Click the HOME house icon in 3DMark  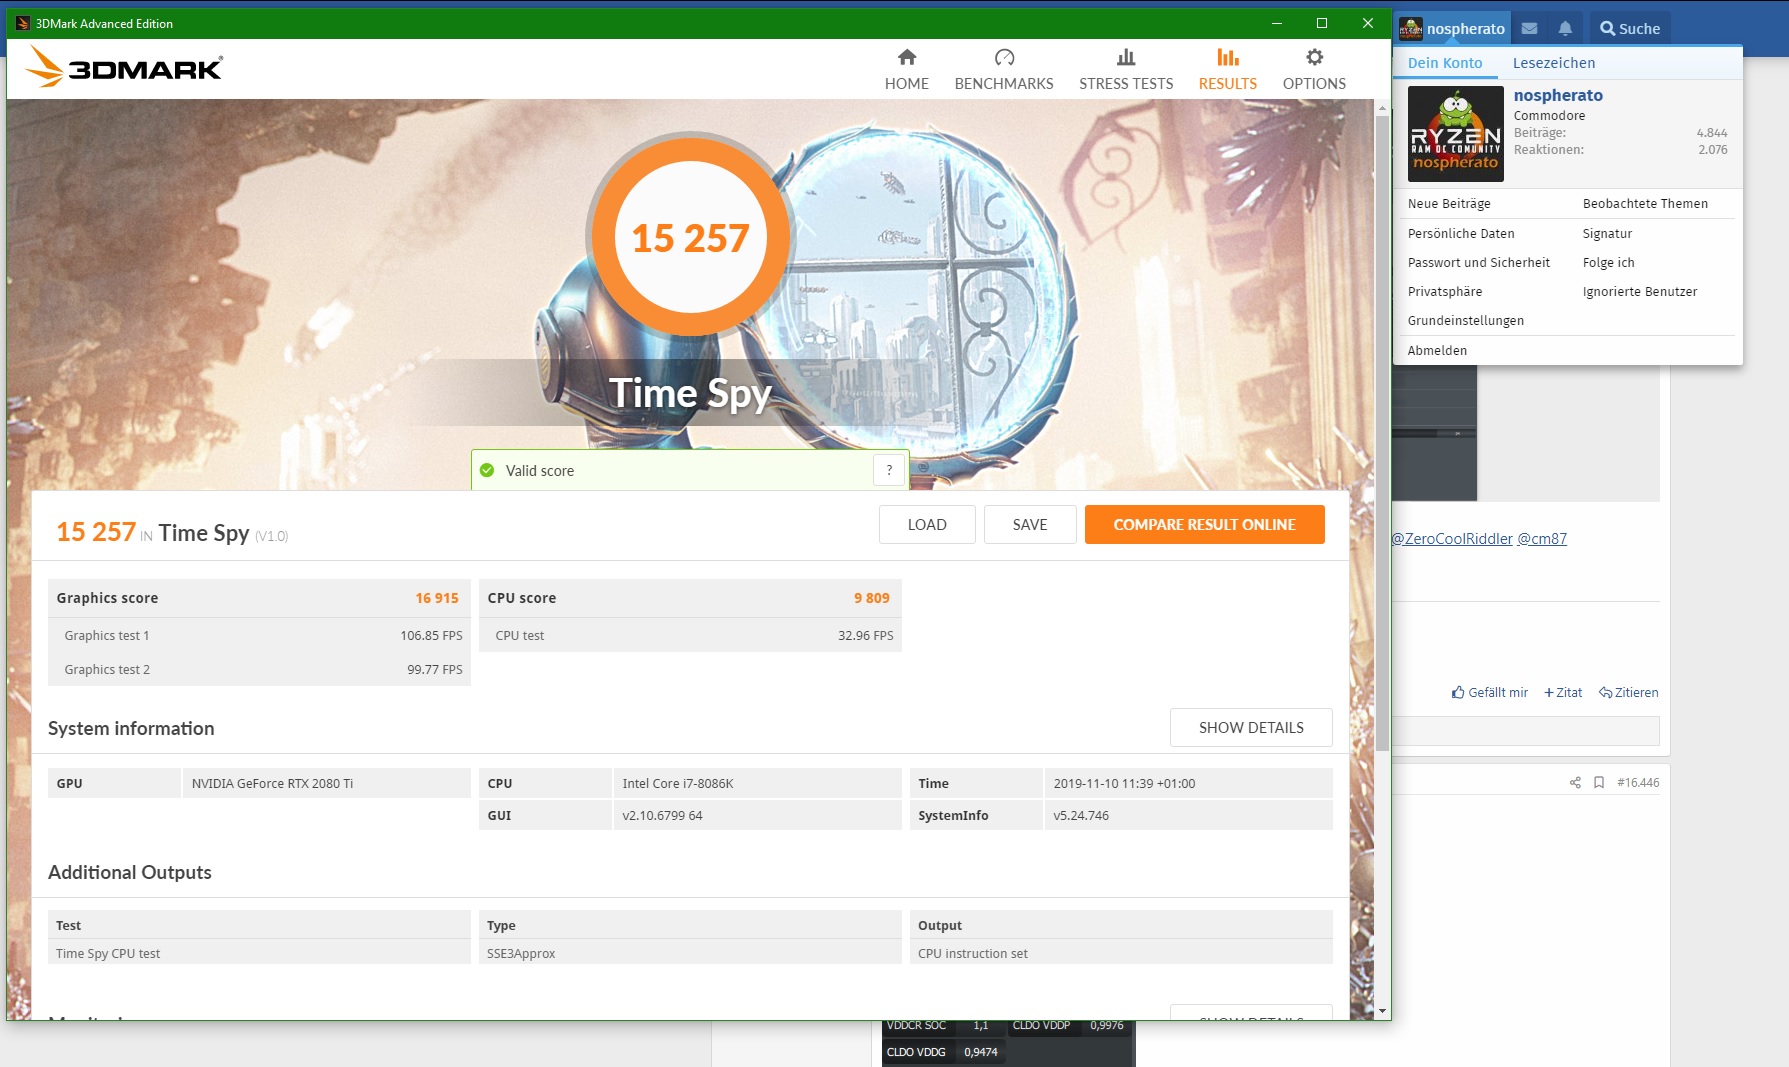pyautogui.click(x=906, y=57)
